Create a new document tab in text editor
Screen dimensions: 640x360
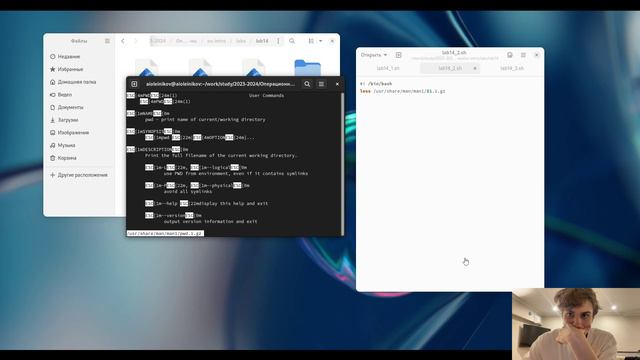click(x=398, y=55)
